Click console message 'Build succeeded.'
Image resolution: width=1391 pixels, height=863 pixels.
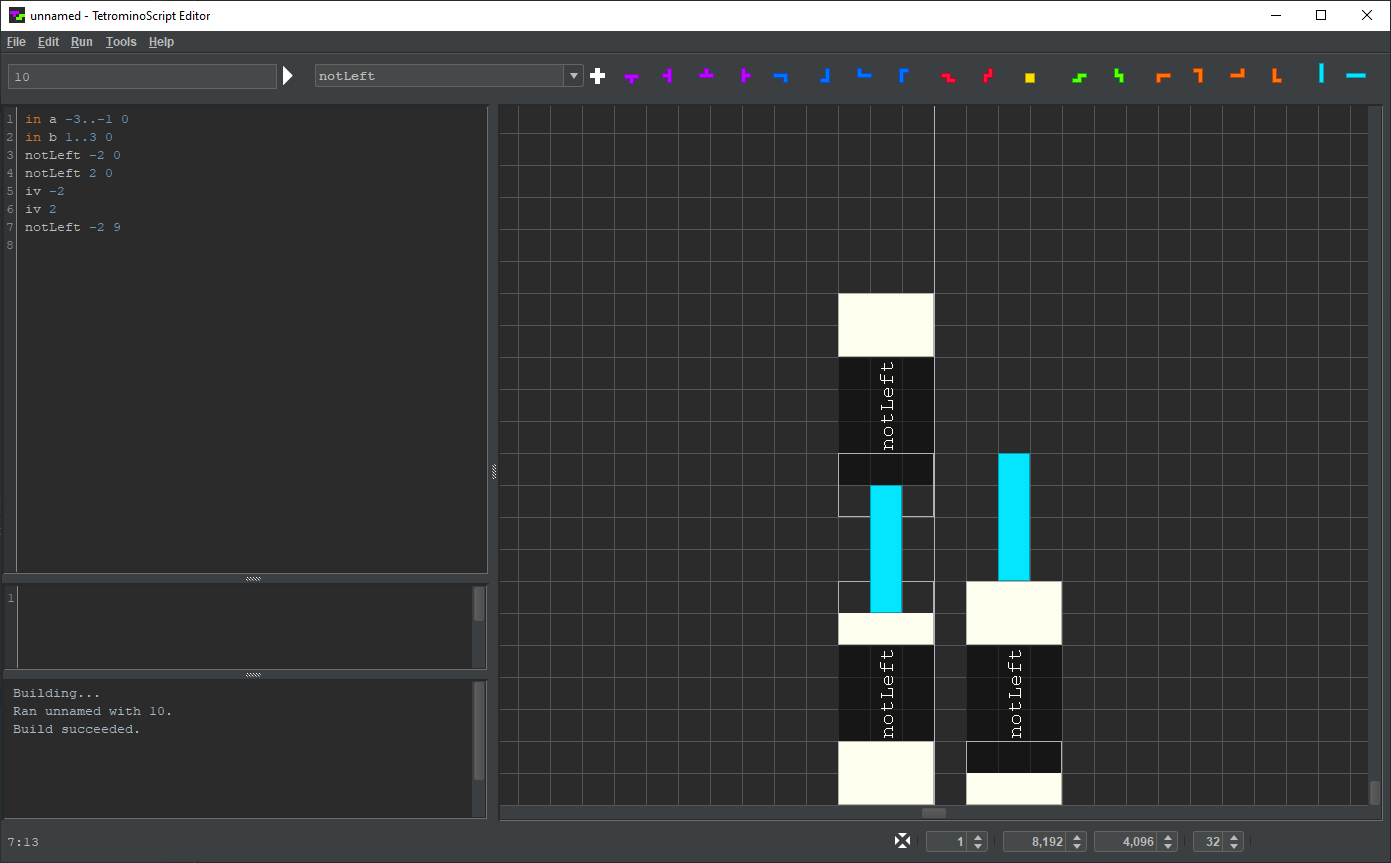point(77,729)
